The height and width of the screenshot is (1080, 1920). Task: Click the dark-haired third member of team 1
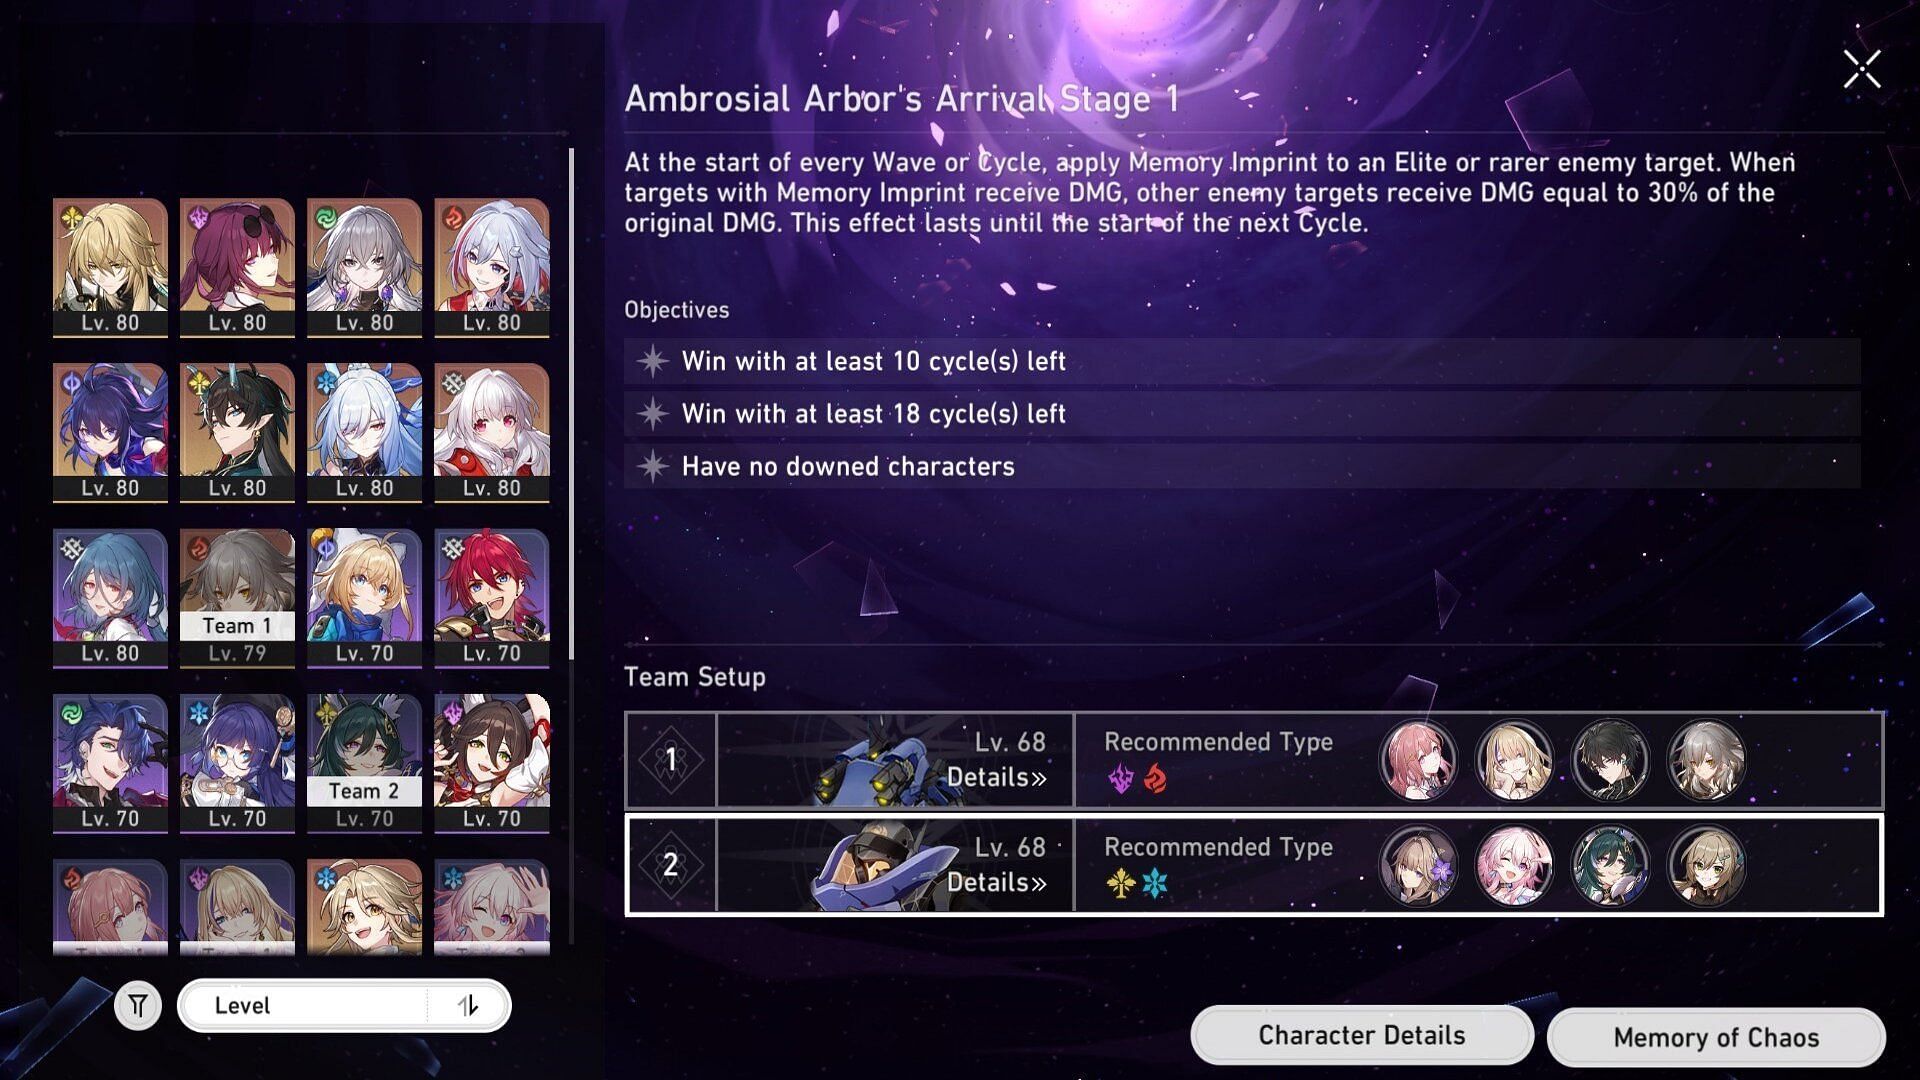(1610, 760)
